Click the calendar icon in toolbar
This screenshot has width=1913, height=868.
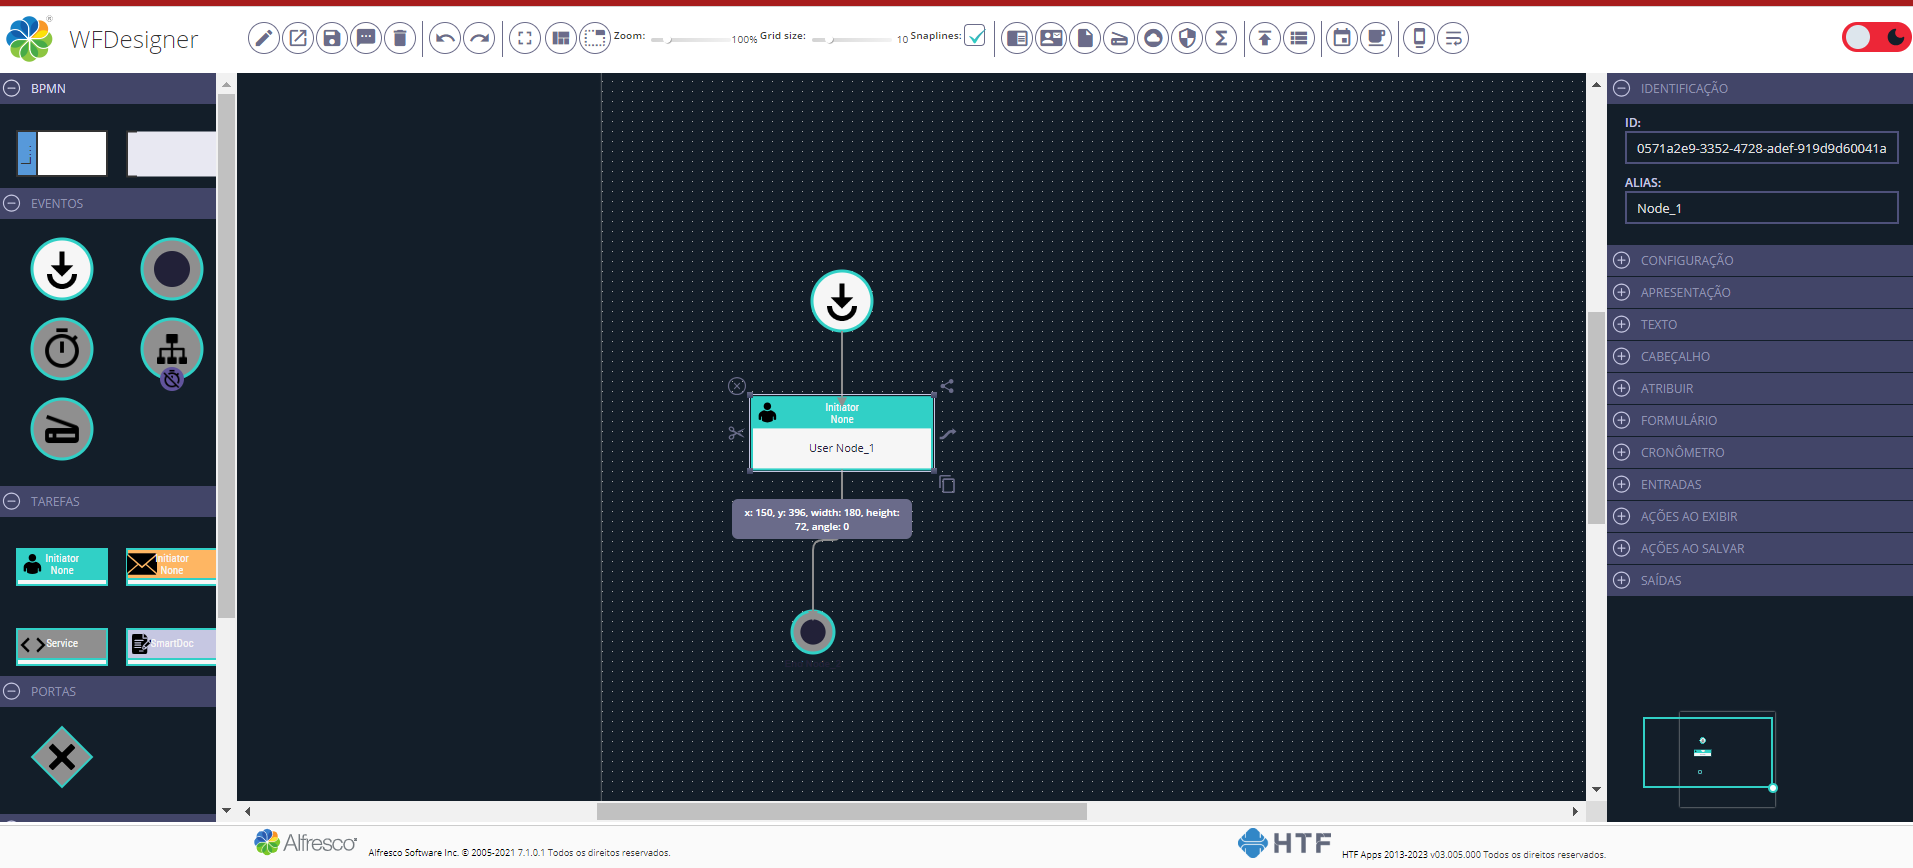pyautogui.click(x=1342, y=39)
